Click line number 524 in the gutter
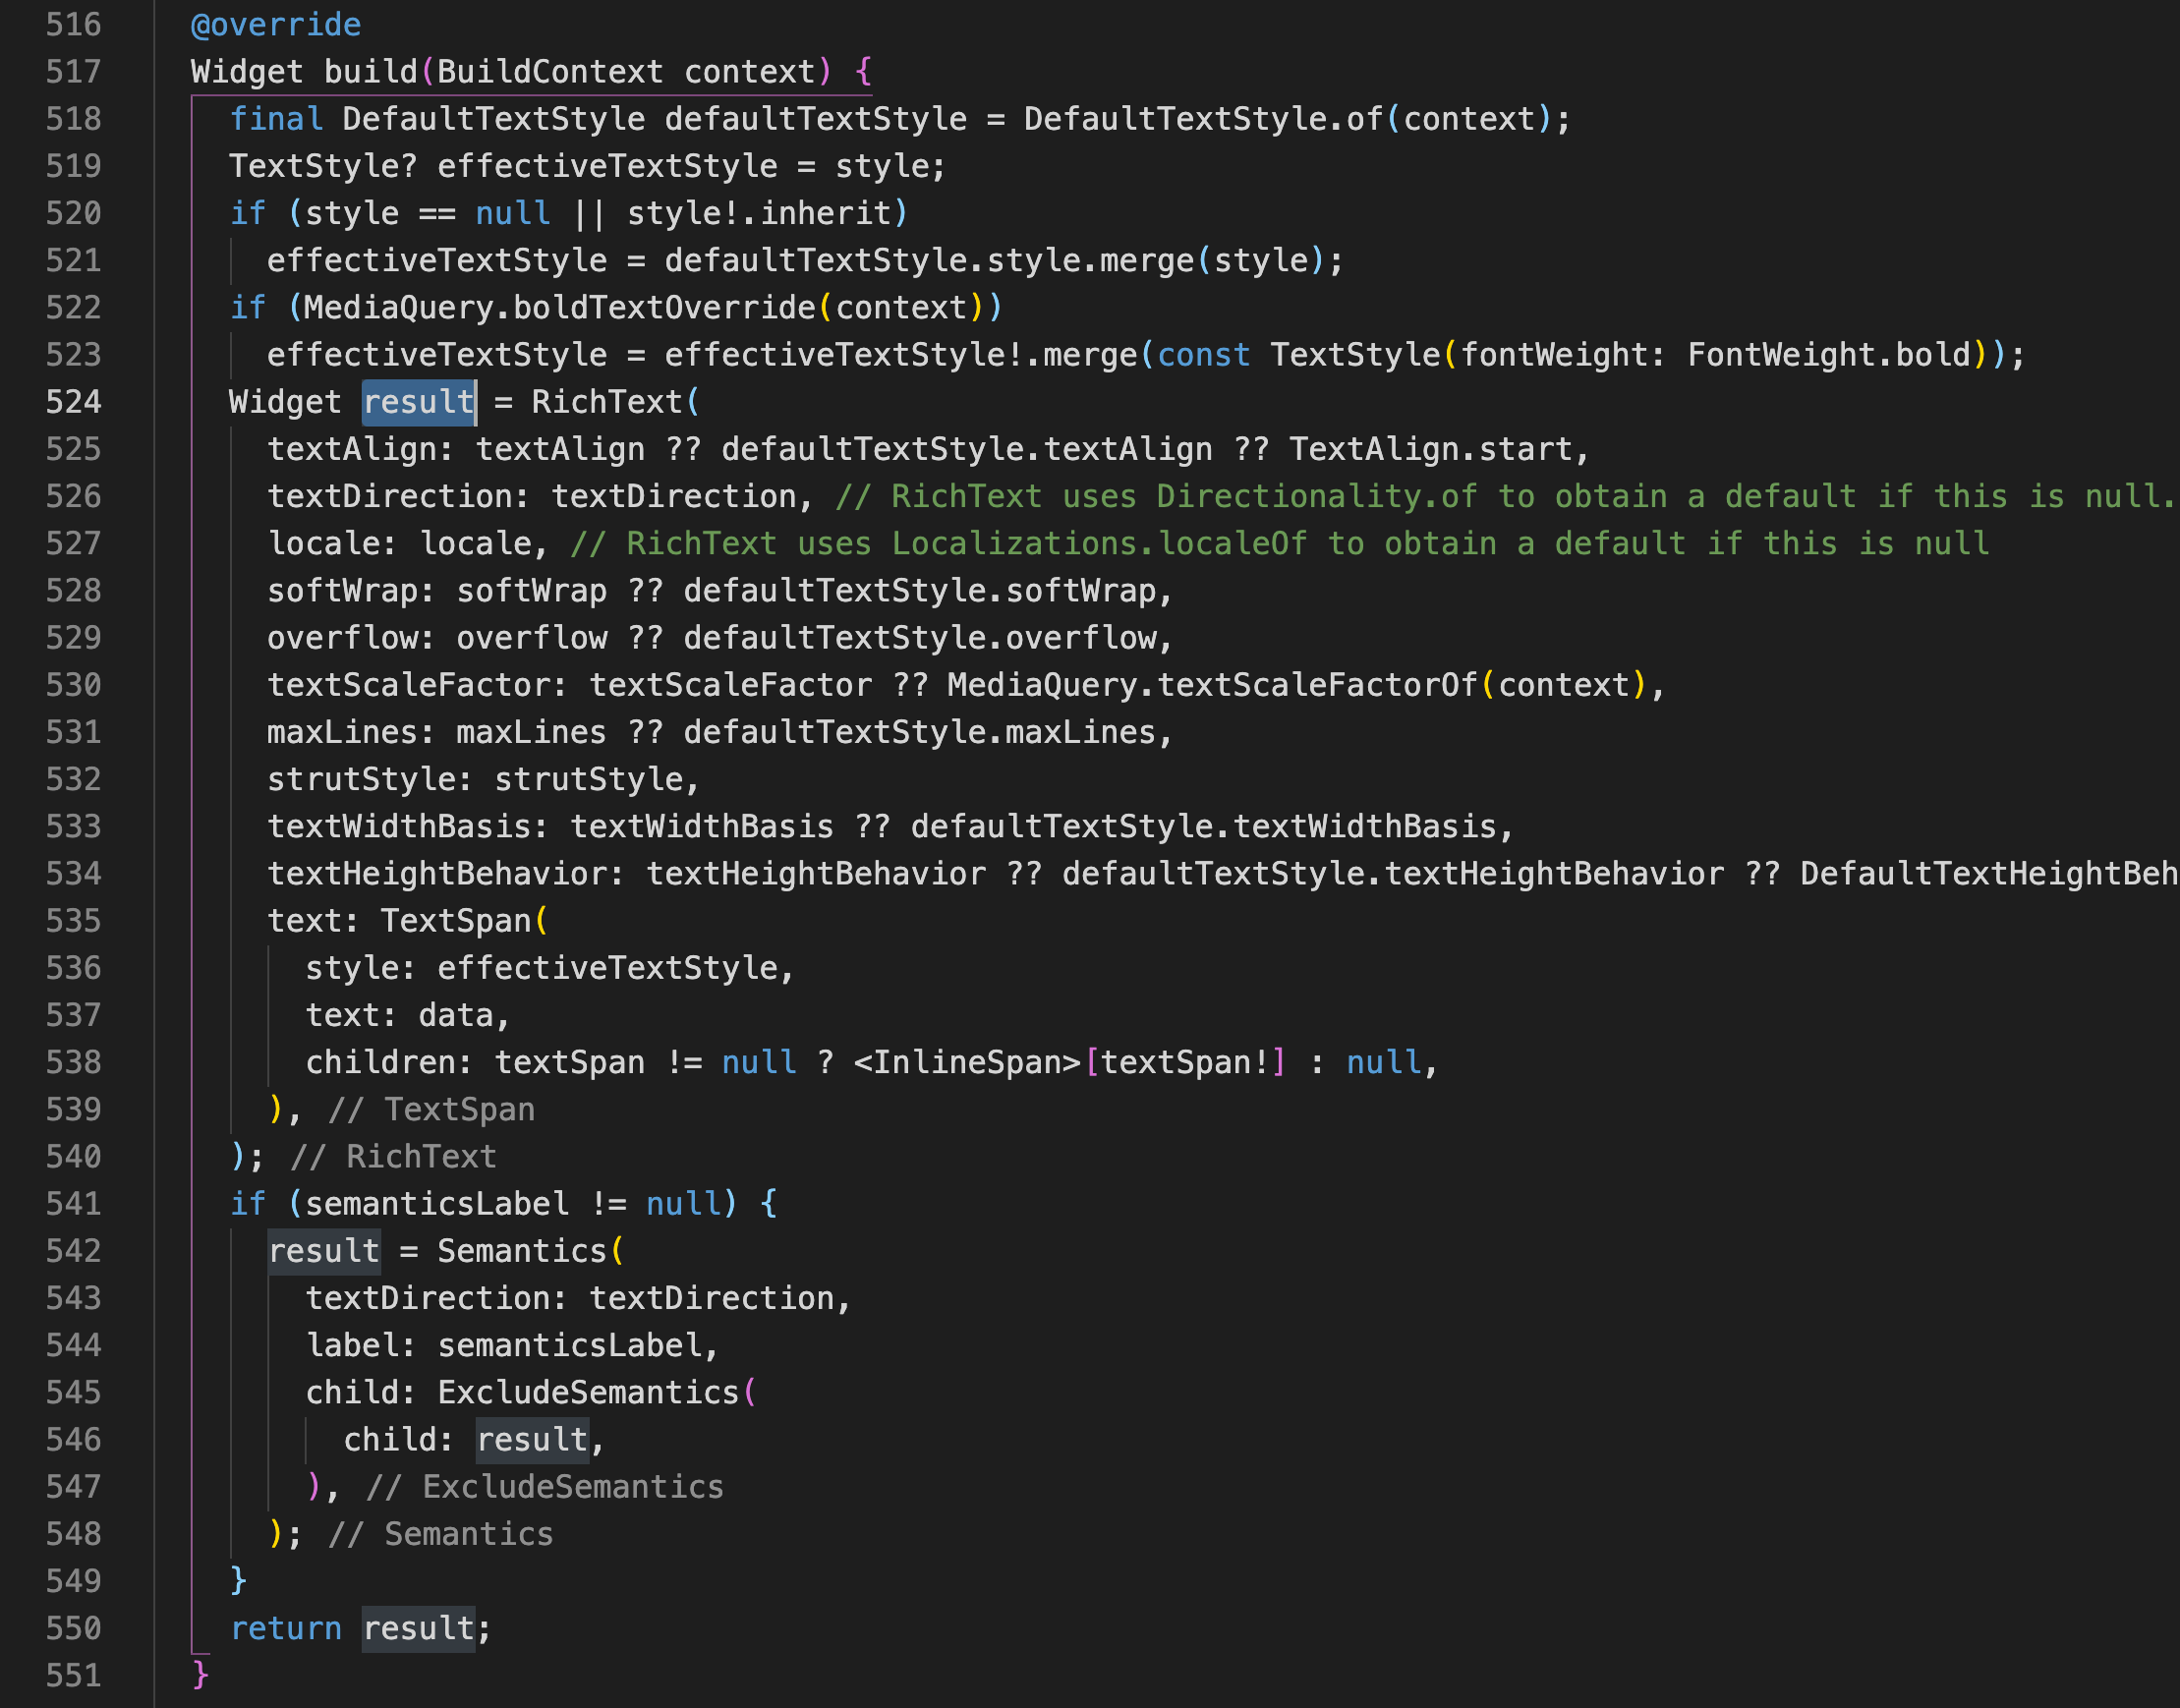Screen dimensions: 2180x1708 tap(73, 402)
